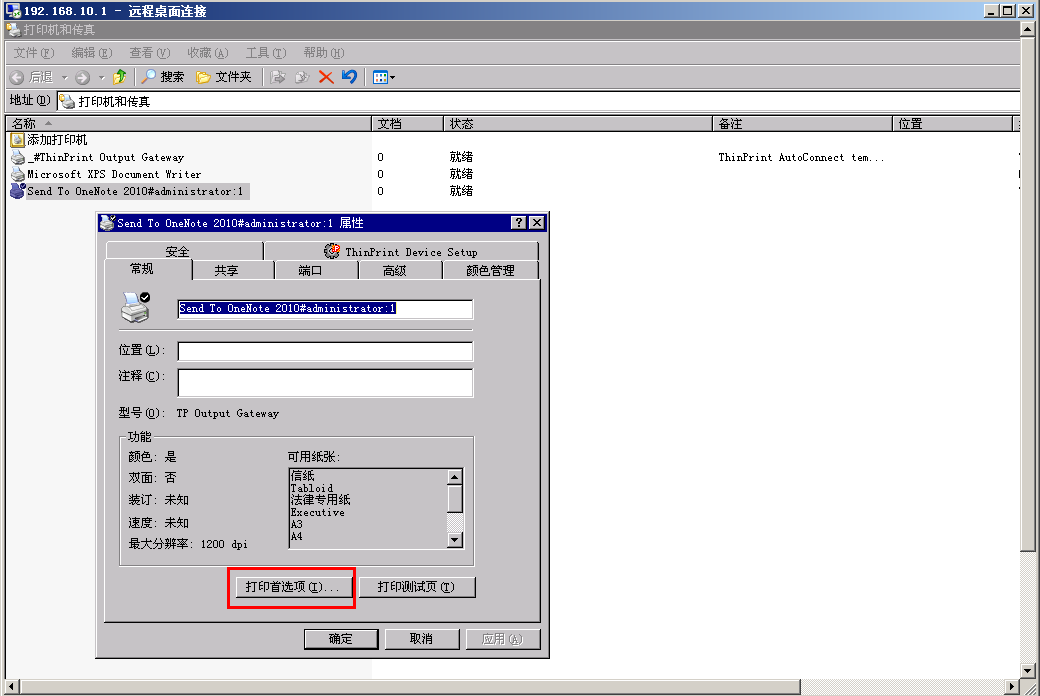Image resolution: width=1040 pixels, height=696 pixels.
Task: Sort by 备注 column header
Action: (x=802, y=124)
